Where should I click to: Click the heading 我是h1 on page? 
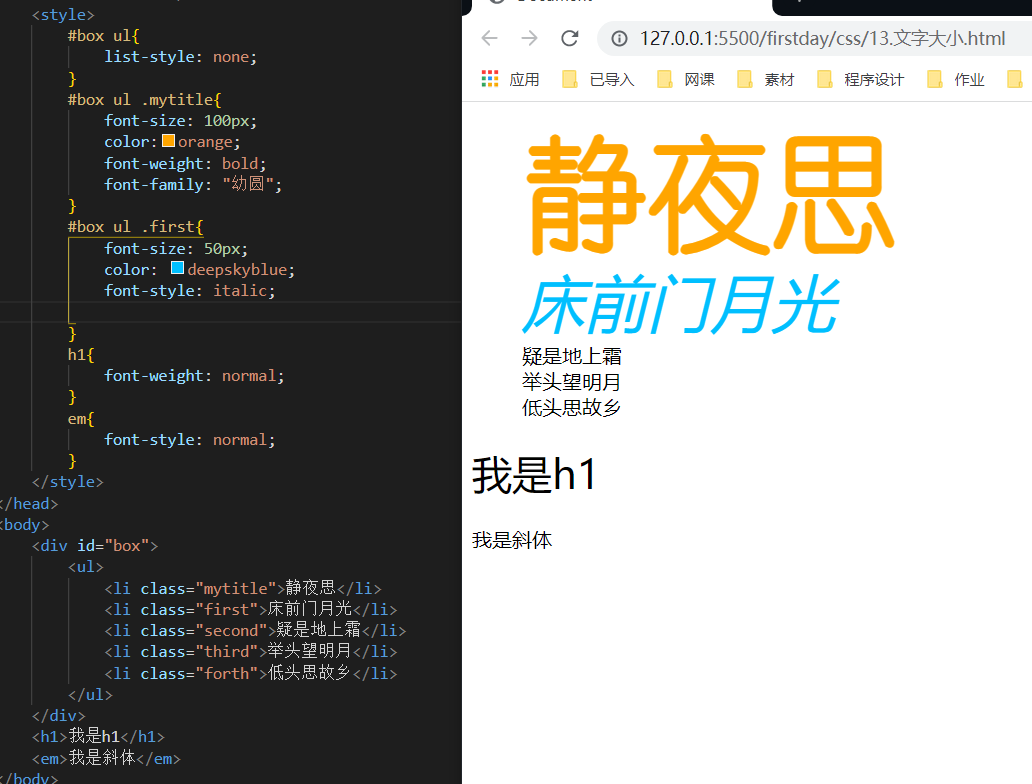(534, 475)
